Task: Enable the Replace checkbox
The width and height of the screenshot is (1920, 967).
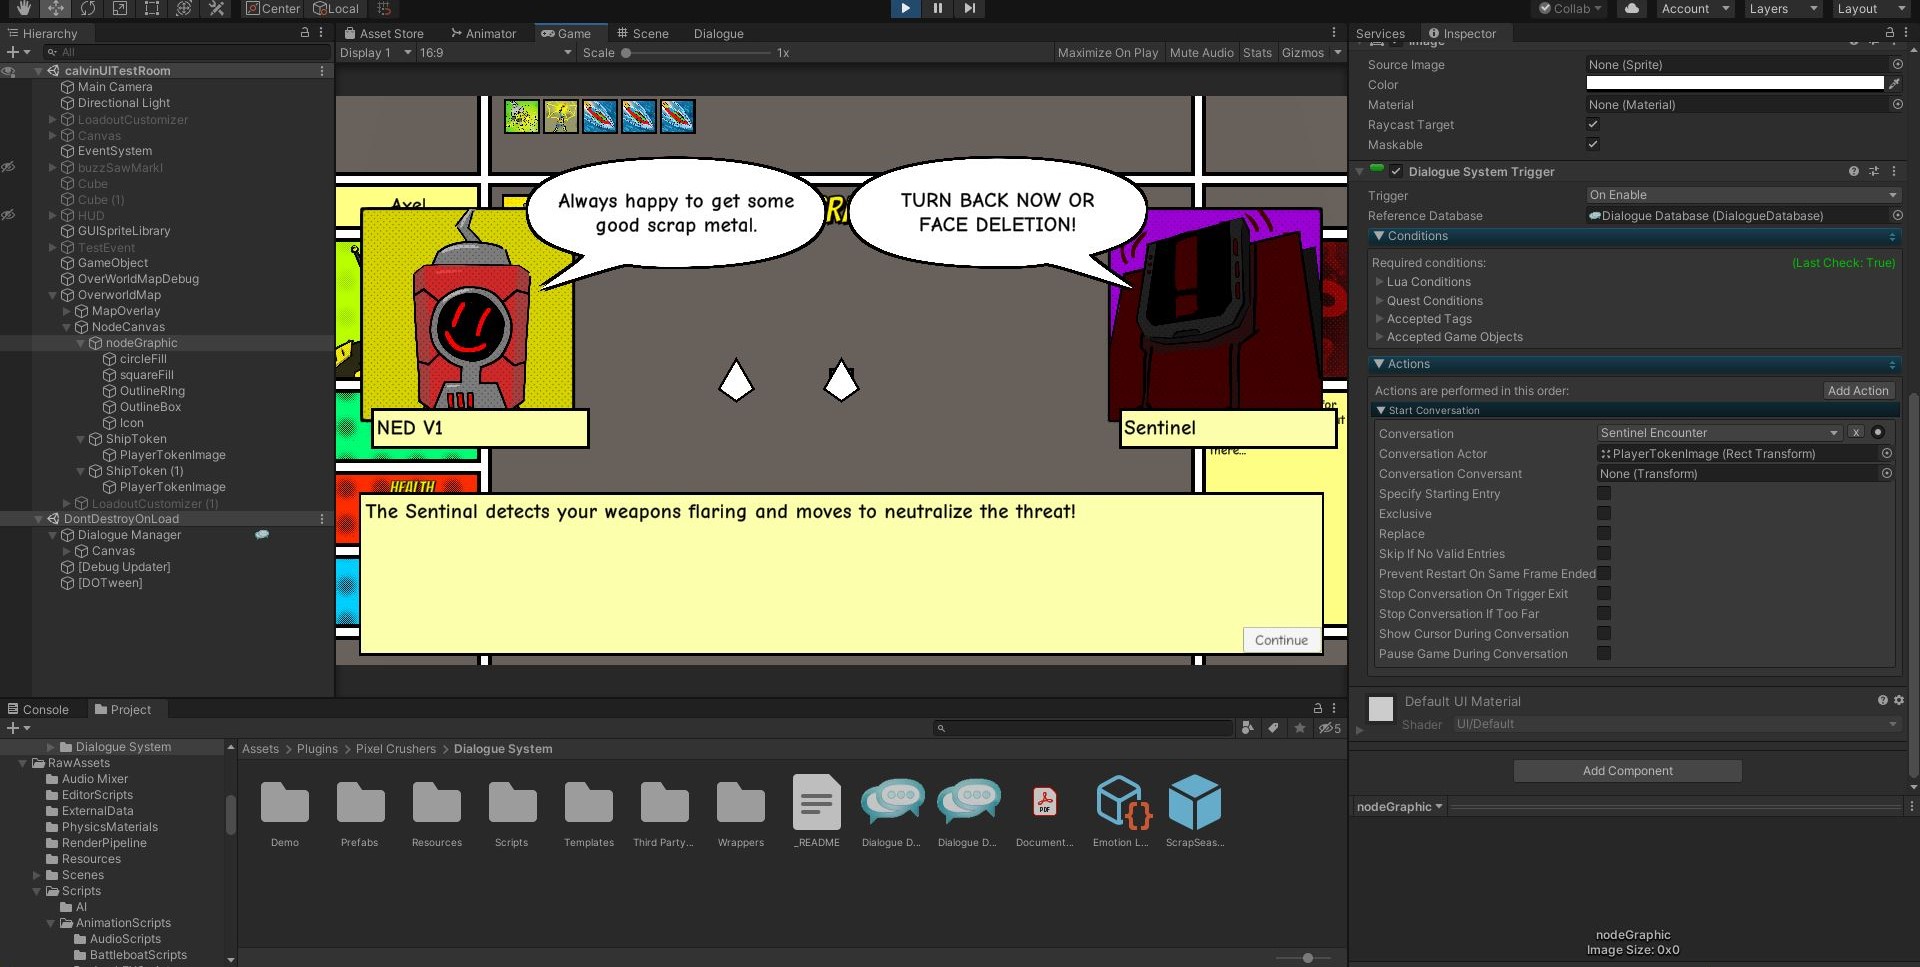Action: (1604, 533)
